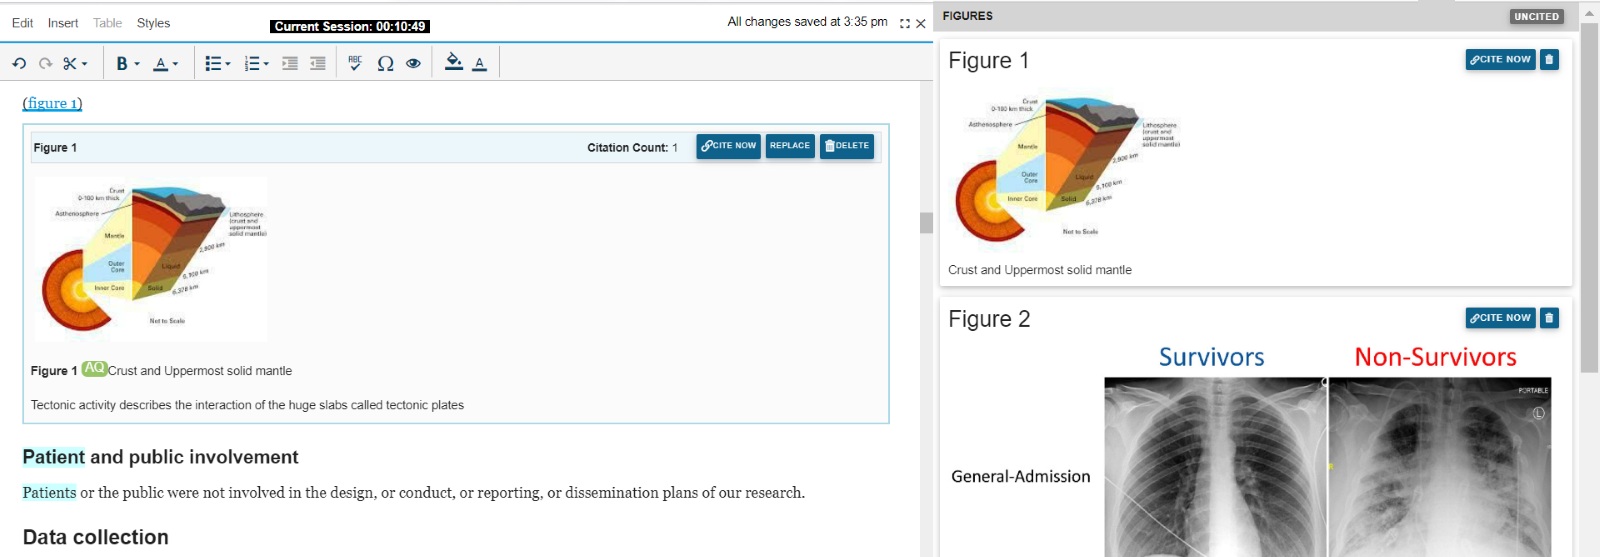Click Cite Now on the Figure 1 card
Image resolution: width=1600 pixels, height=557 pixels.
[x=1500, y=59]
